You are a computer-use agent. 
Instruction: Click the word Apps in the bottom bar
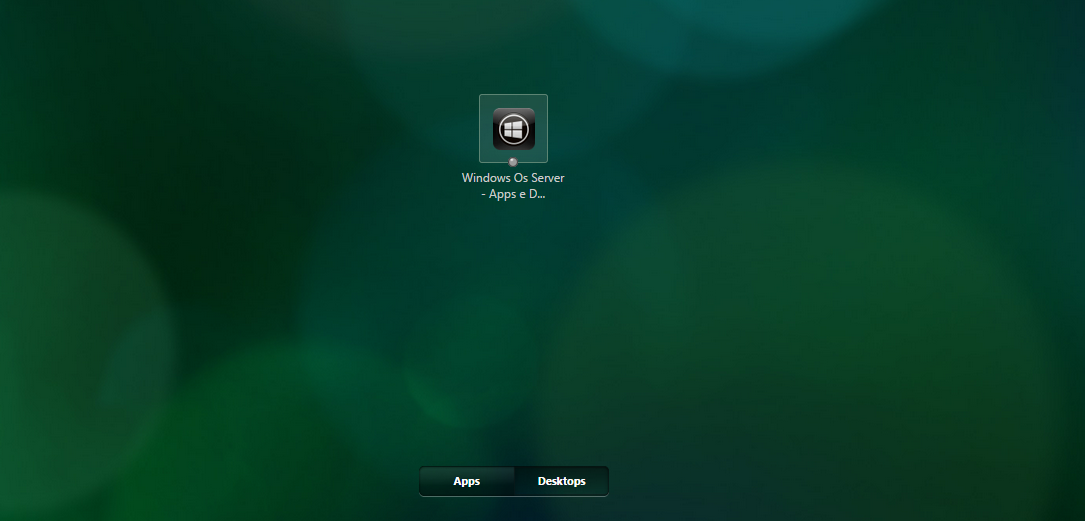[x=466, y=482]
